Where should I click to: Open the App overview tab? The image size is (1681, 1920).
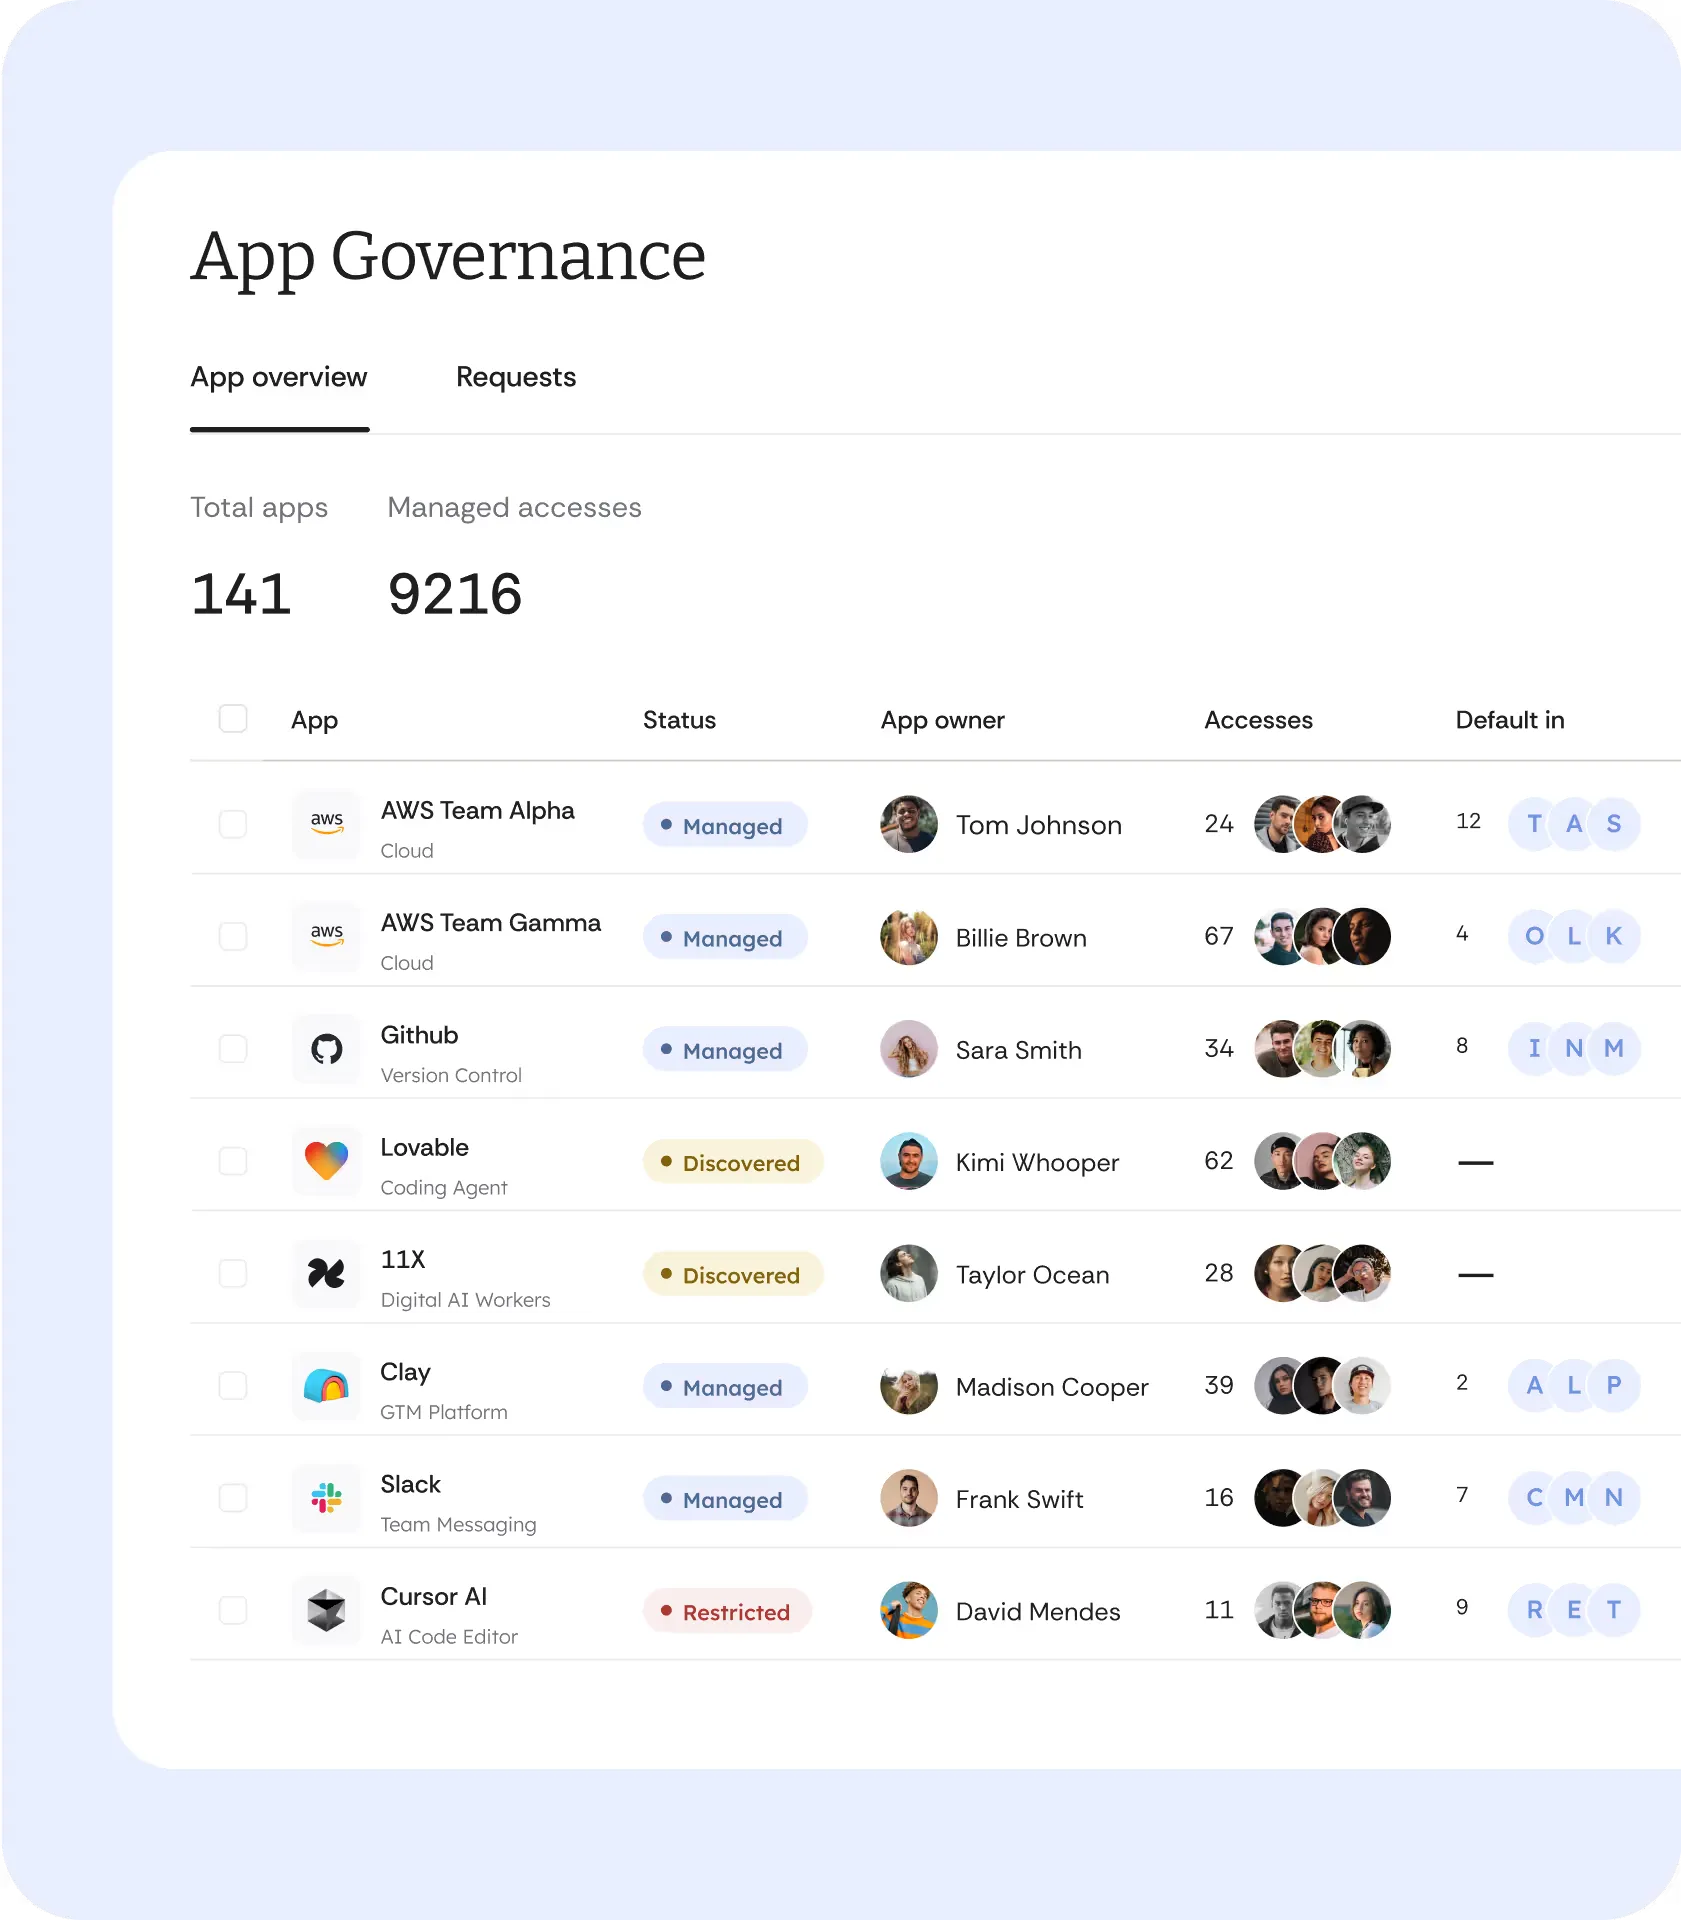click(279, 377)
